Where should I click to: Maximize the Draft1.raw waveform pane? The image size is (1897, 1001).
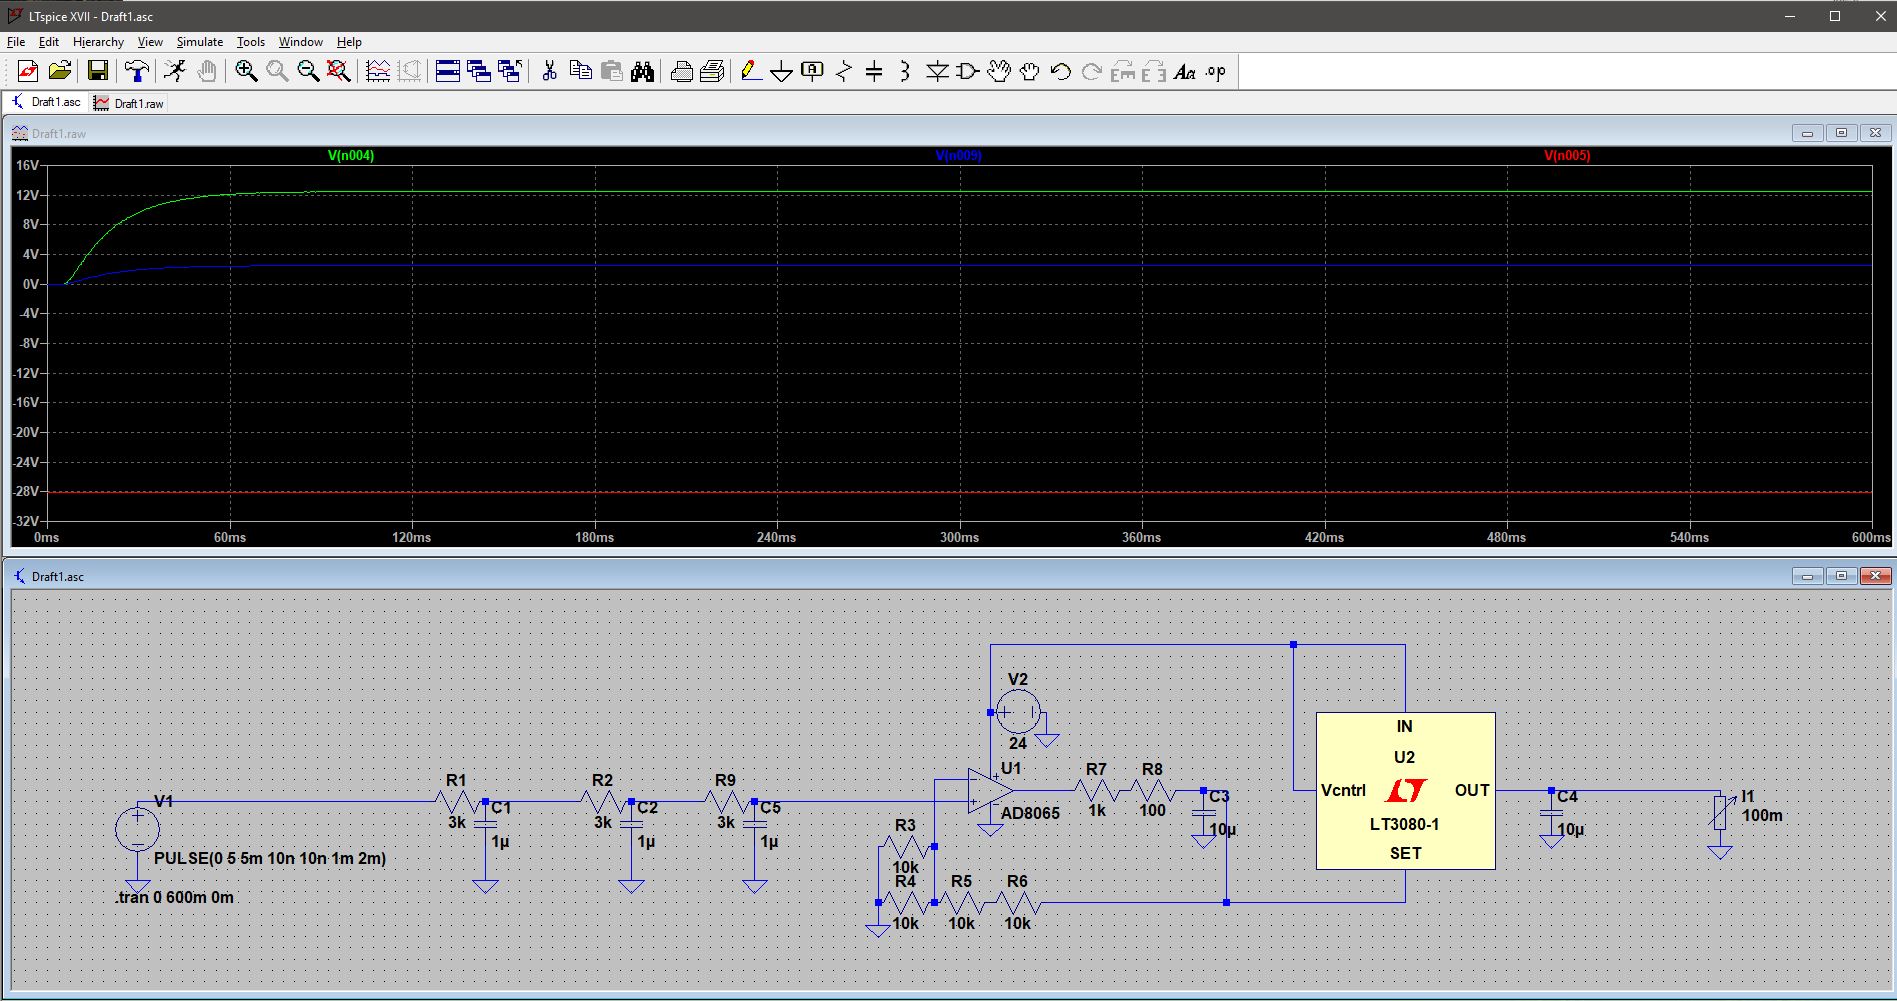(1841, 133)
